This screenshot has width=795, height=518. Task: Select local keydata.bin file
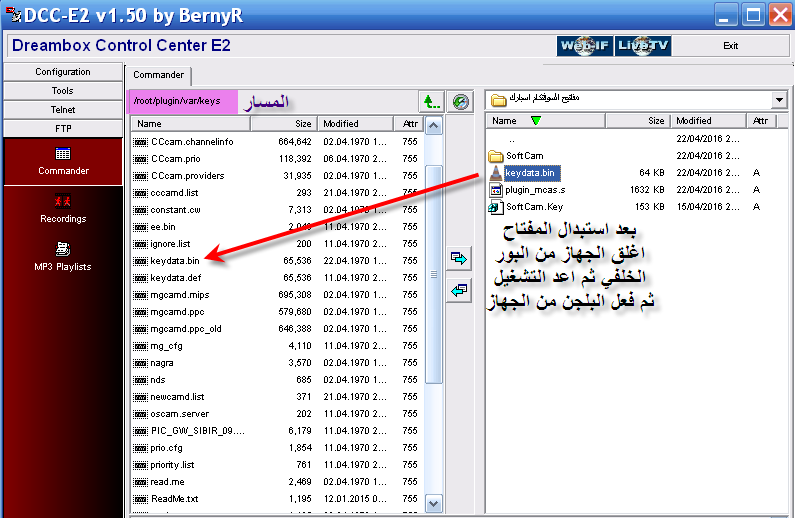[532, 173]
